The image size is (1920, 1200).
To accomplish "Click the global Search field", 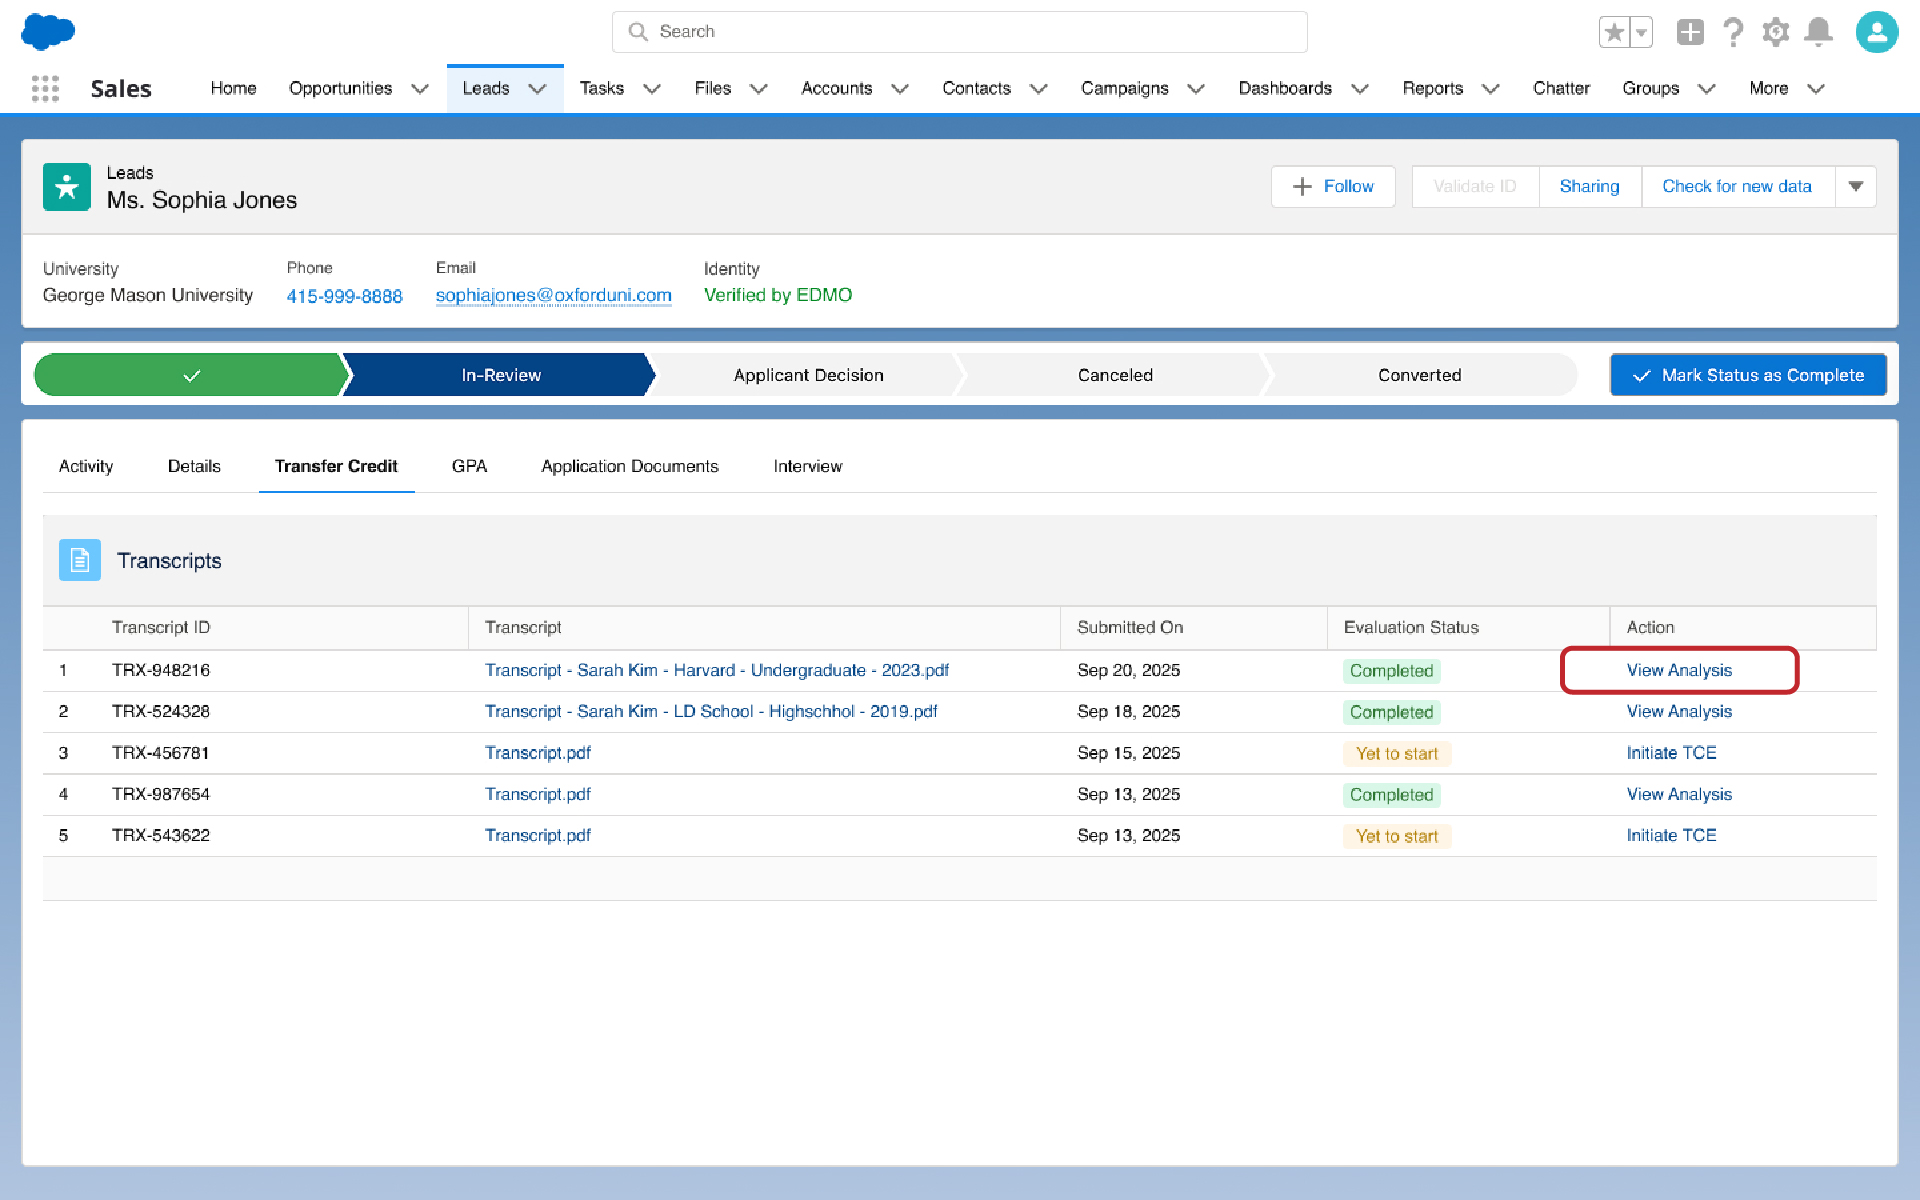I will tap(959, 32).
